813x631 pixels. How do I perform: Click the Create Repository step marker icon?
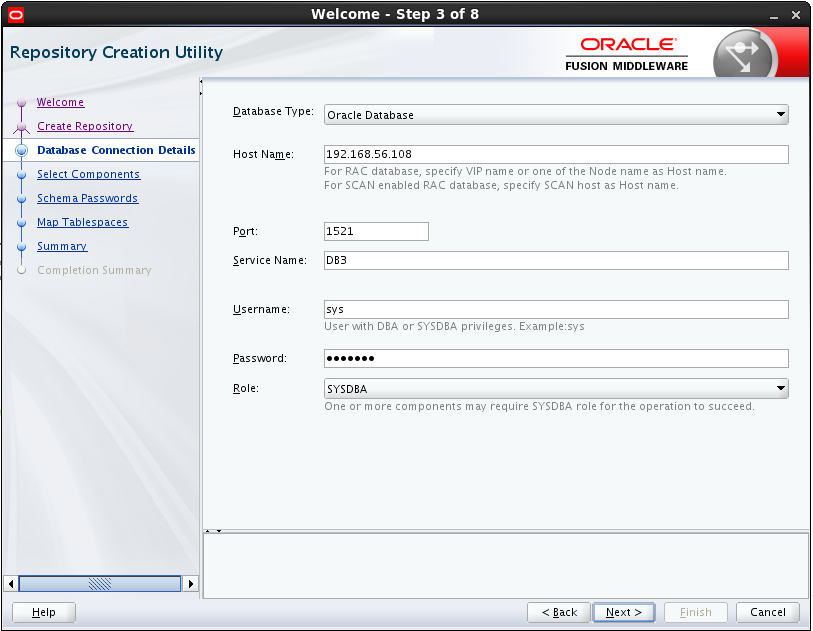tap(21, 127)
